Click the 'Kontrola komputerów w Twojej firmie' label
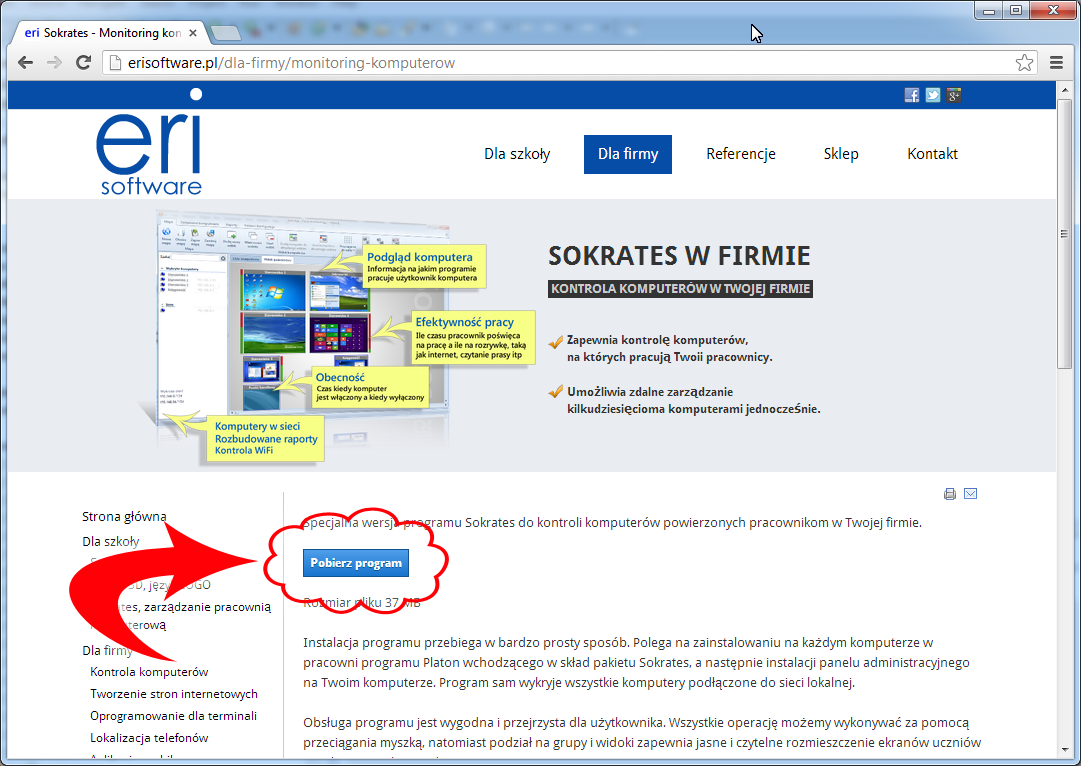The width and height of the screenshot is (1081, 766). tap(680, 289)
